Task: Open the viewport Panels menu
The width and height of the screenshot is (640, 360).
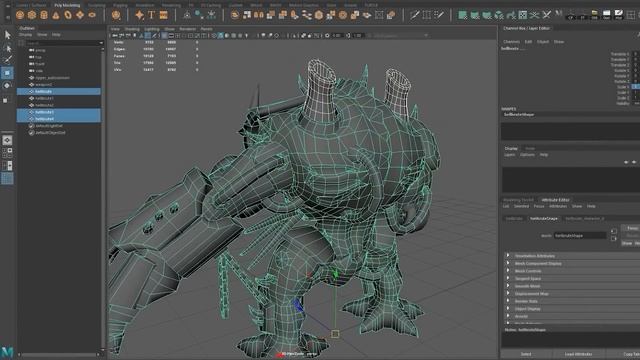Action: 207,29
